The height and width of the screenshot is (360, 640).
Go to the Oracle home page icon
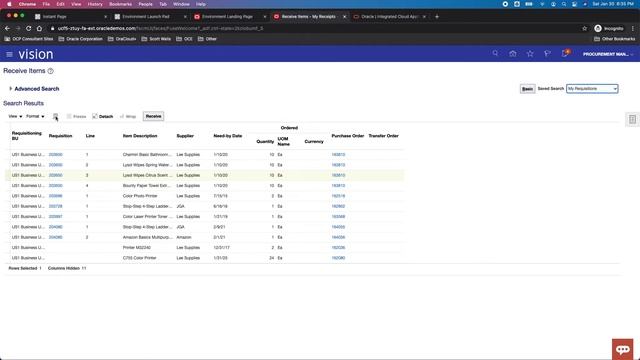coord(513,53)
